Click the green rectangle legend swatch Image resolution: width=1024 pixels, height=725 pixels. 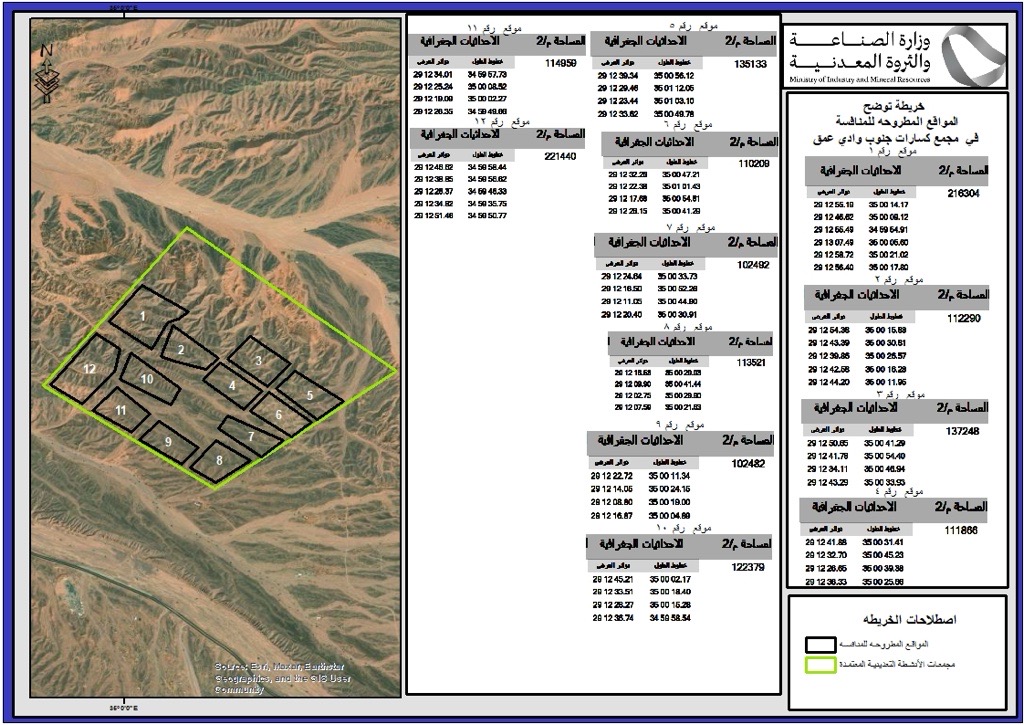click(x=836, y=664)
